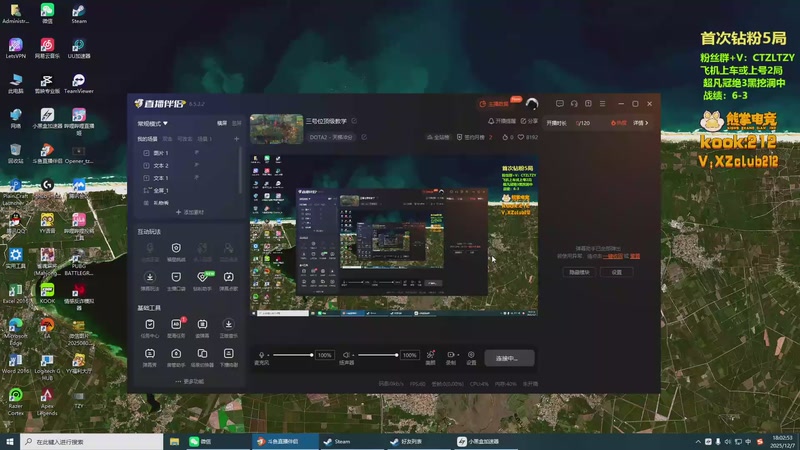Click the Windows Start button
The image size is (800, 450).
click(10, 442)
